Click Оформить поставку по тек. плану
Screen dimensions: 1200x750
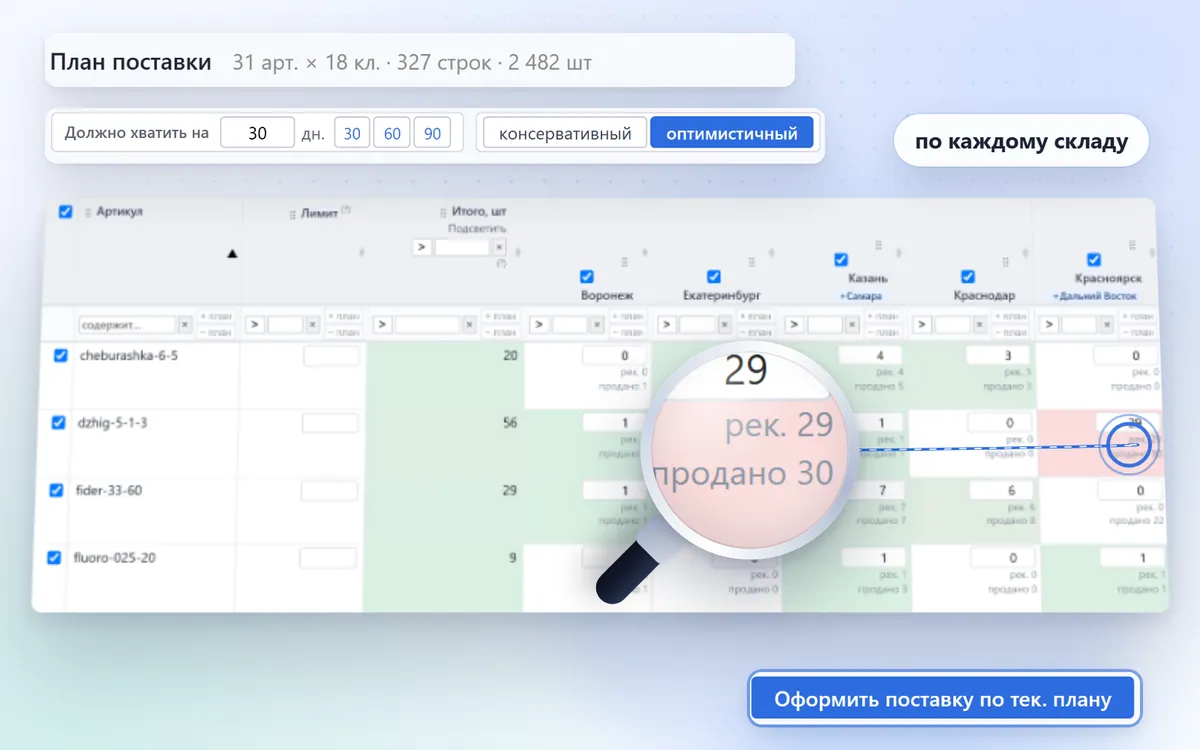click(x=943, y=699)
